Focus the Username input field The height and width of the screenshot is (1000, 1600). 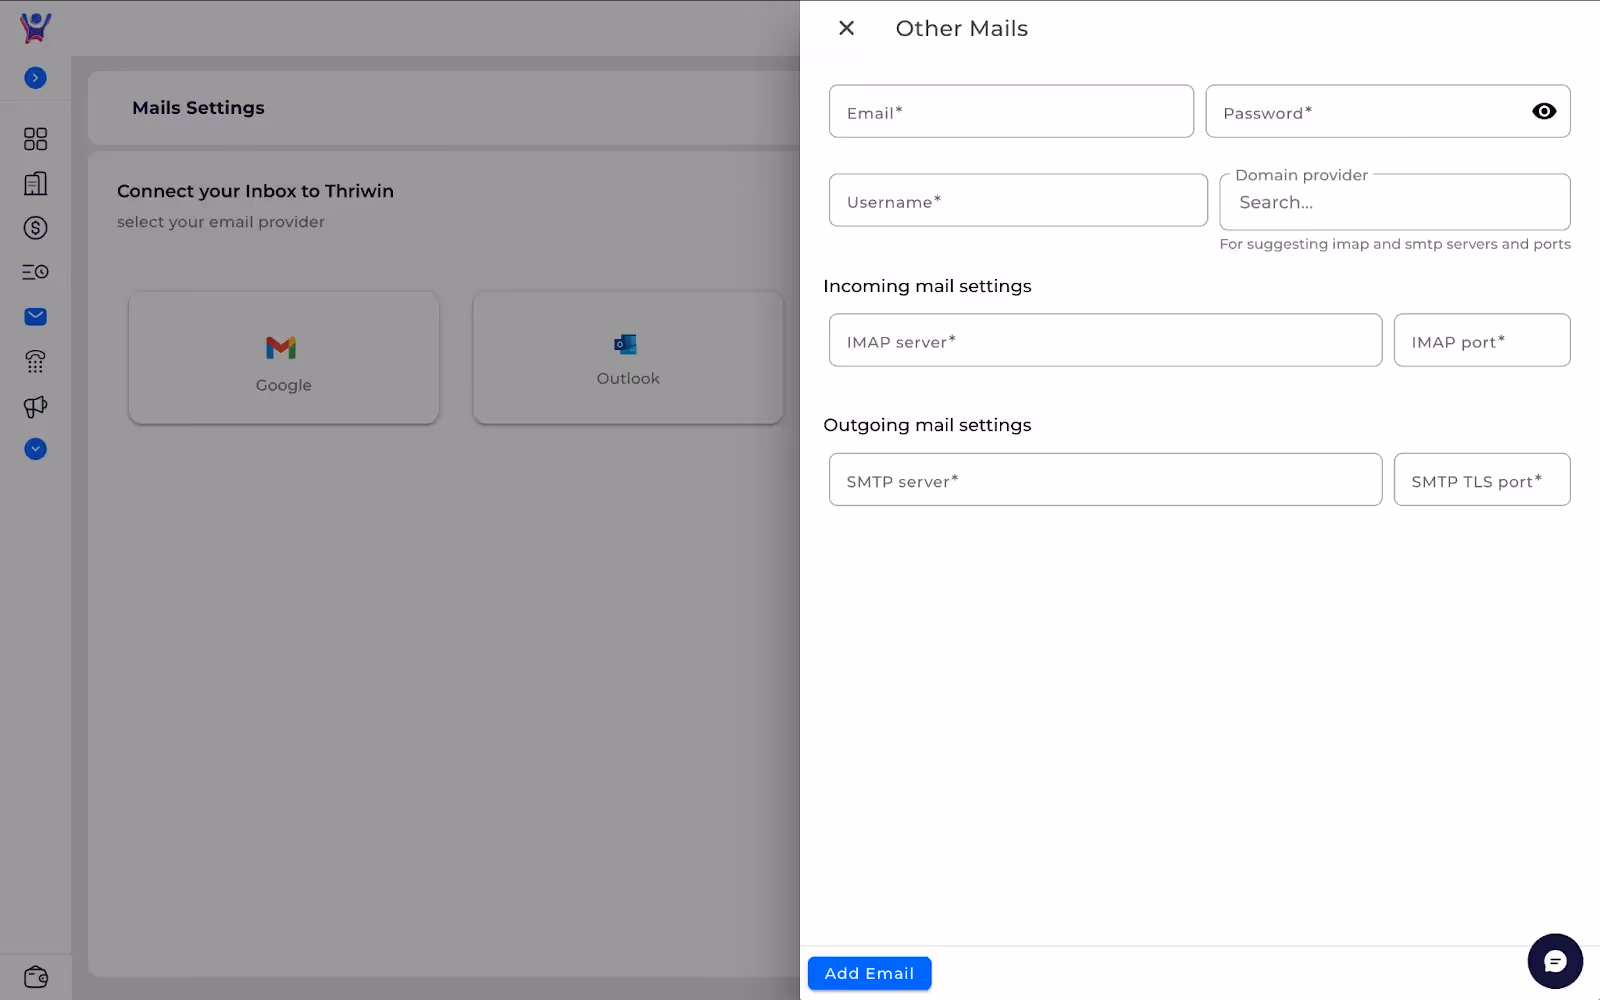(1018, 200)
